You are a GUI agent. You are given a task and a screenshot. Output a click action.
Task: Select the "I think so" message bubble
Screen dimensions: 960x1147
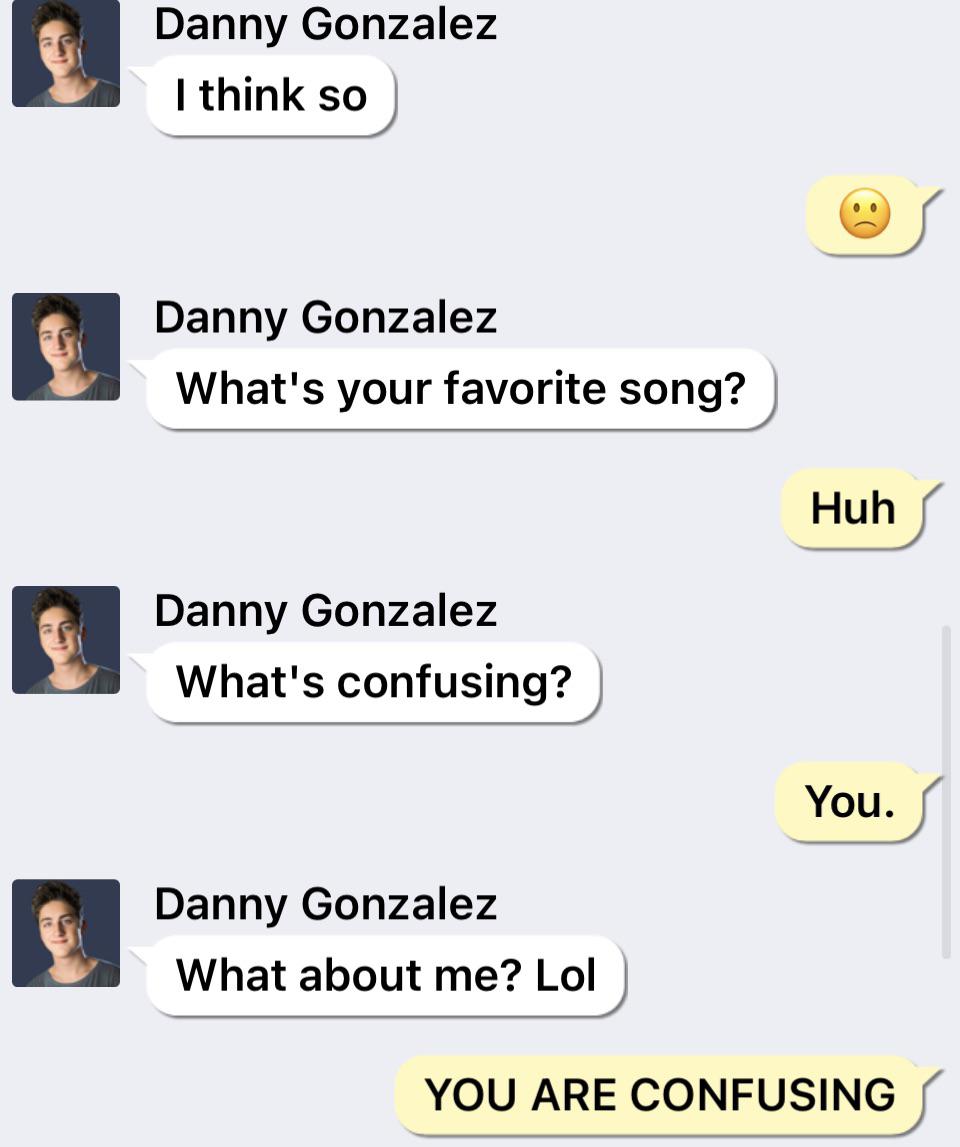[x=271, y=96]
